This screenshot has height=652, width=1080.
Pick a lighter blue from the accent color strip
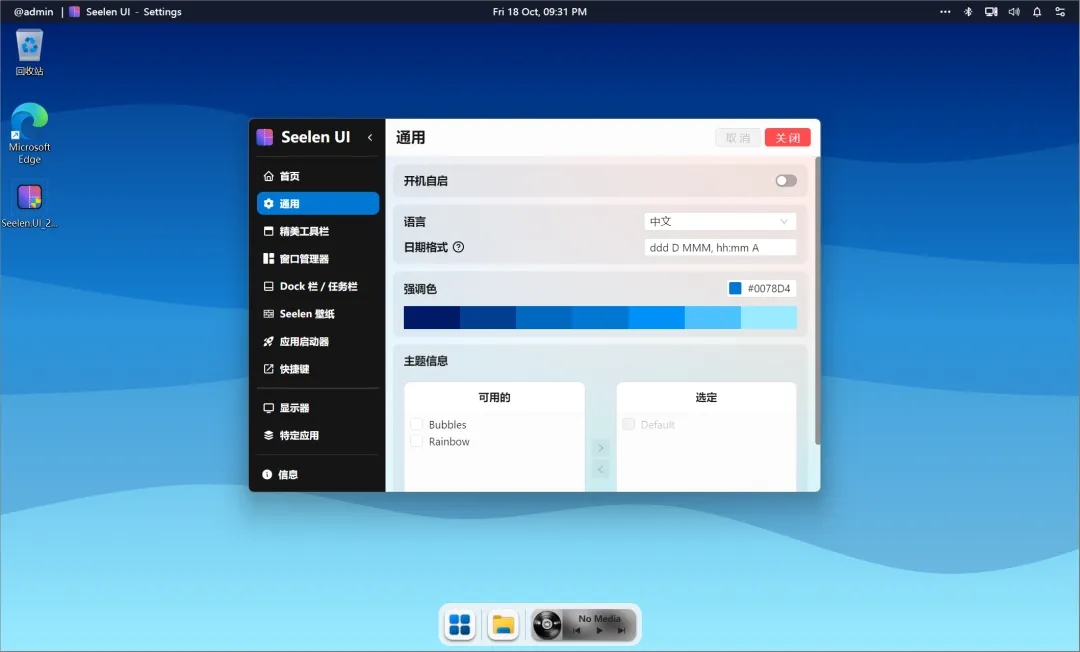click(x=770, y=316)
